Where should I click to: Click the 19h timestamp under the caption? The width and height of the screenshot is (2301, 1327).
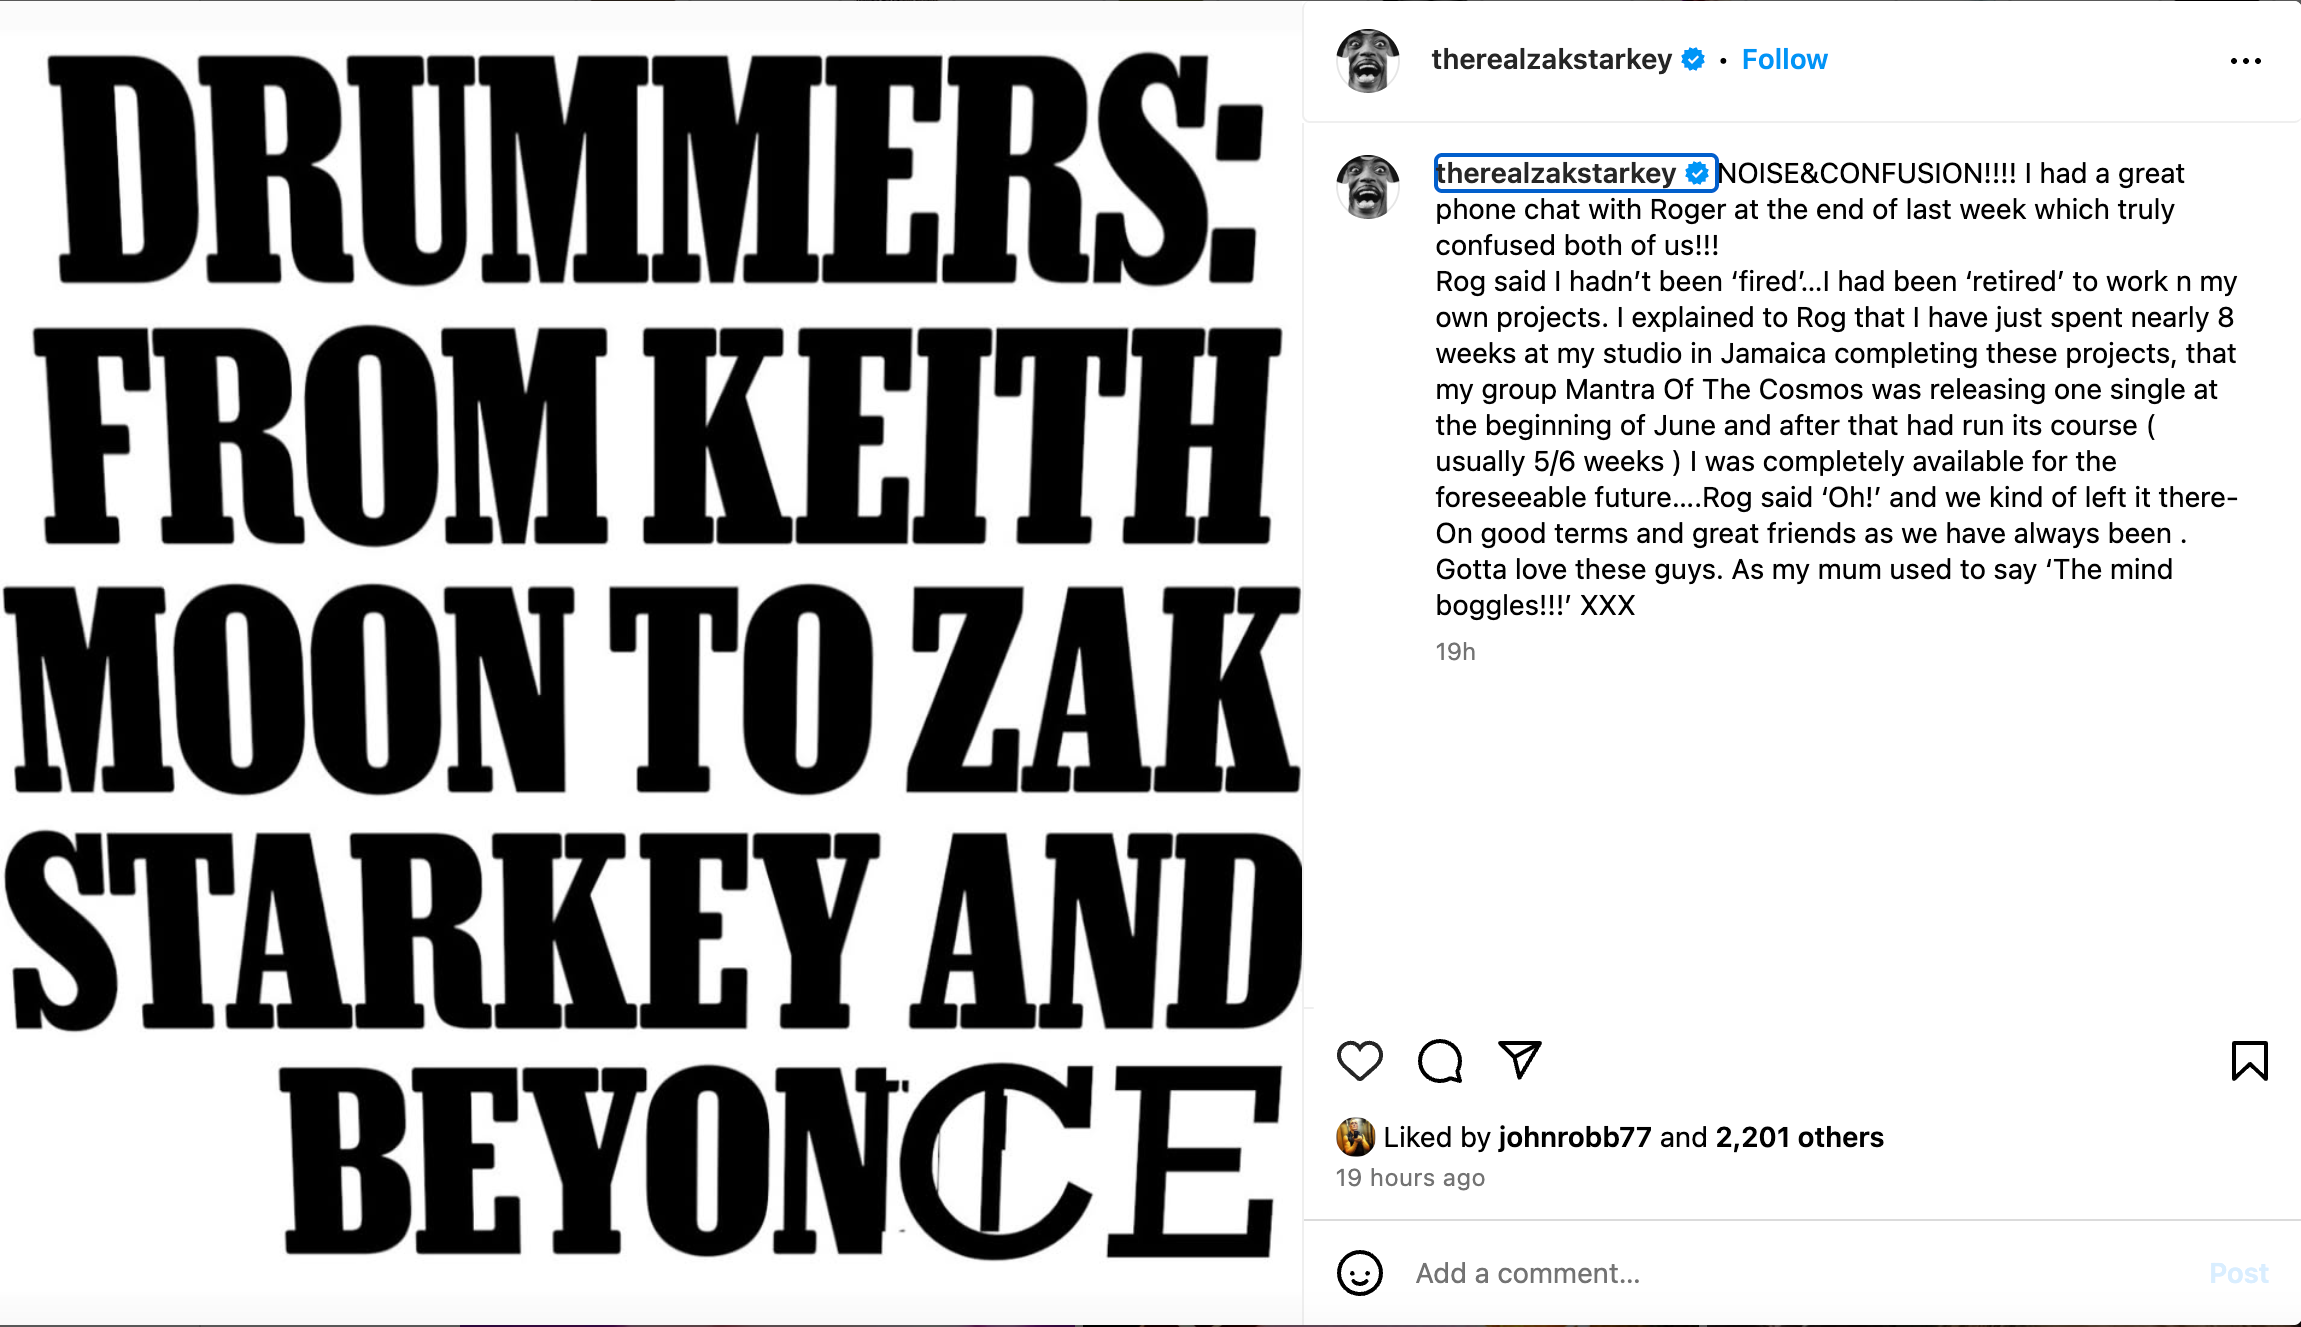pyautogui.click(x=1456, y=651)
